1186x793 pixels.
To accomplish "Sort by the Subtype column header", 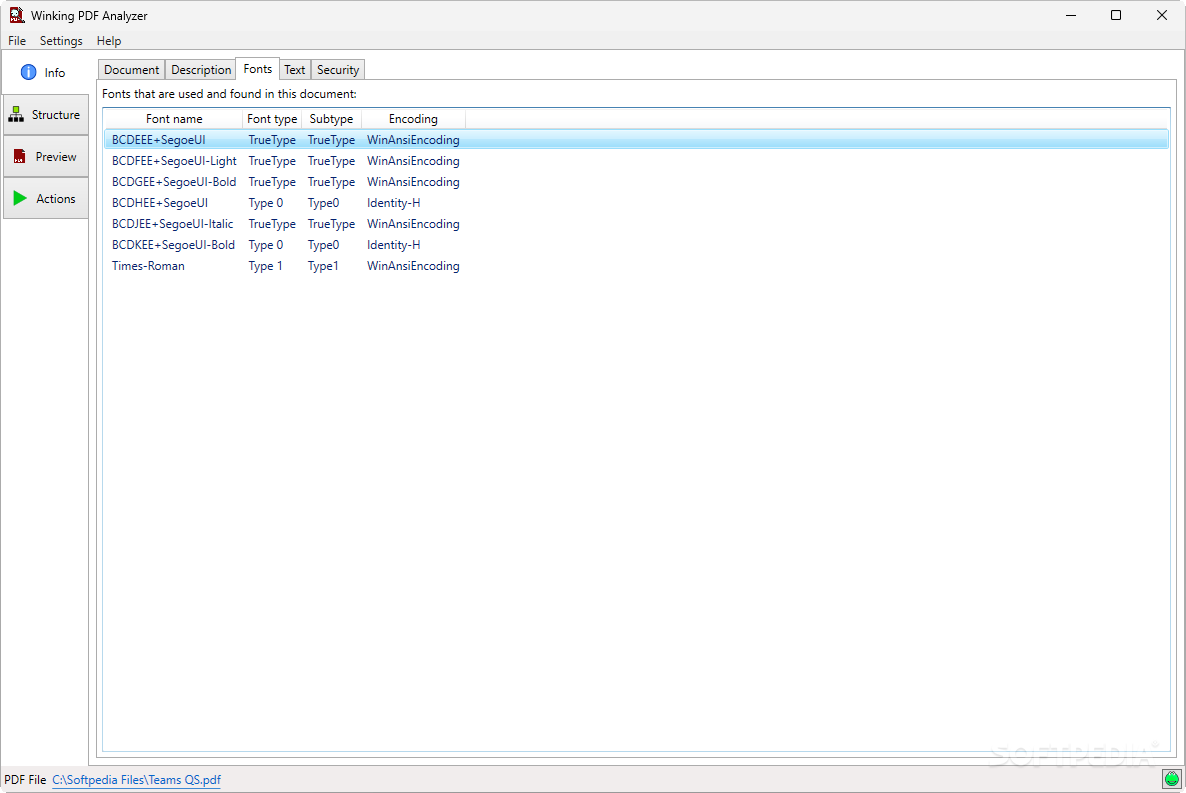I will pyautogui.click(x=331, y=119).
